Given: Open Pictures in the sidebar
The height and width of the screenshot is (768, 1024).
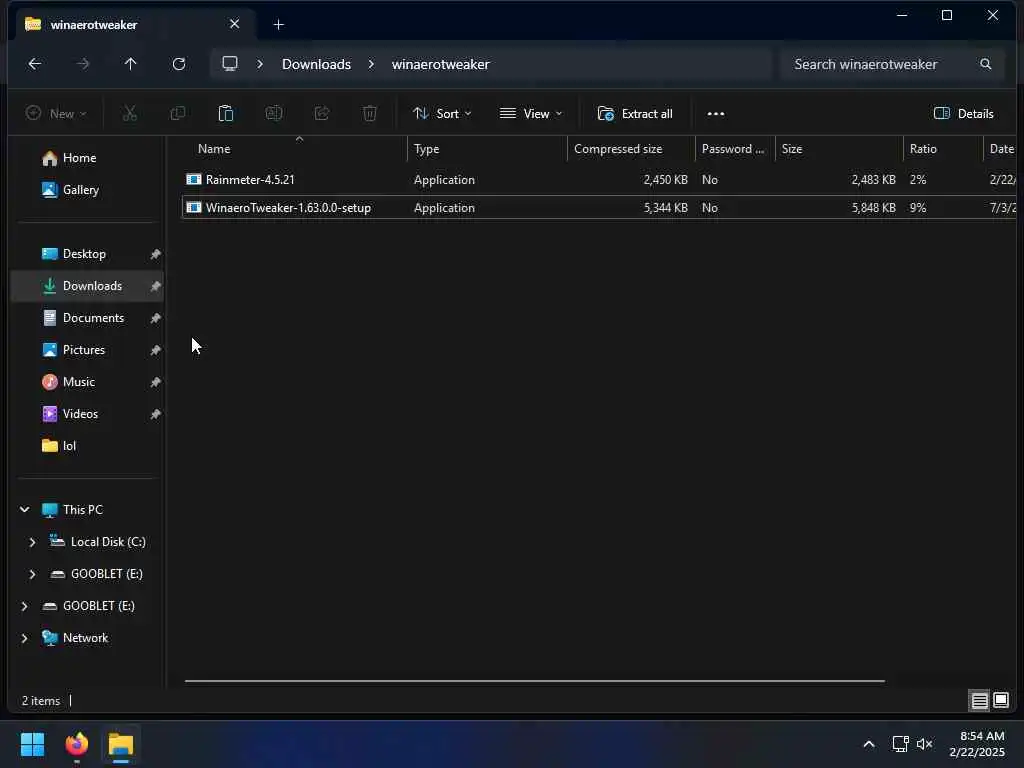Looking at the screenshot, I should [84, 350].
